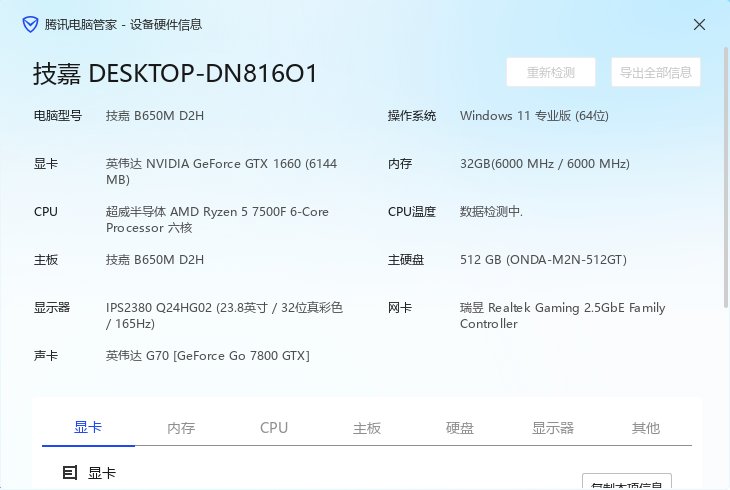This screenshot has height=490, width=730.
Task: Close the hardware info window
Action: pos(699,25)
